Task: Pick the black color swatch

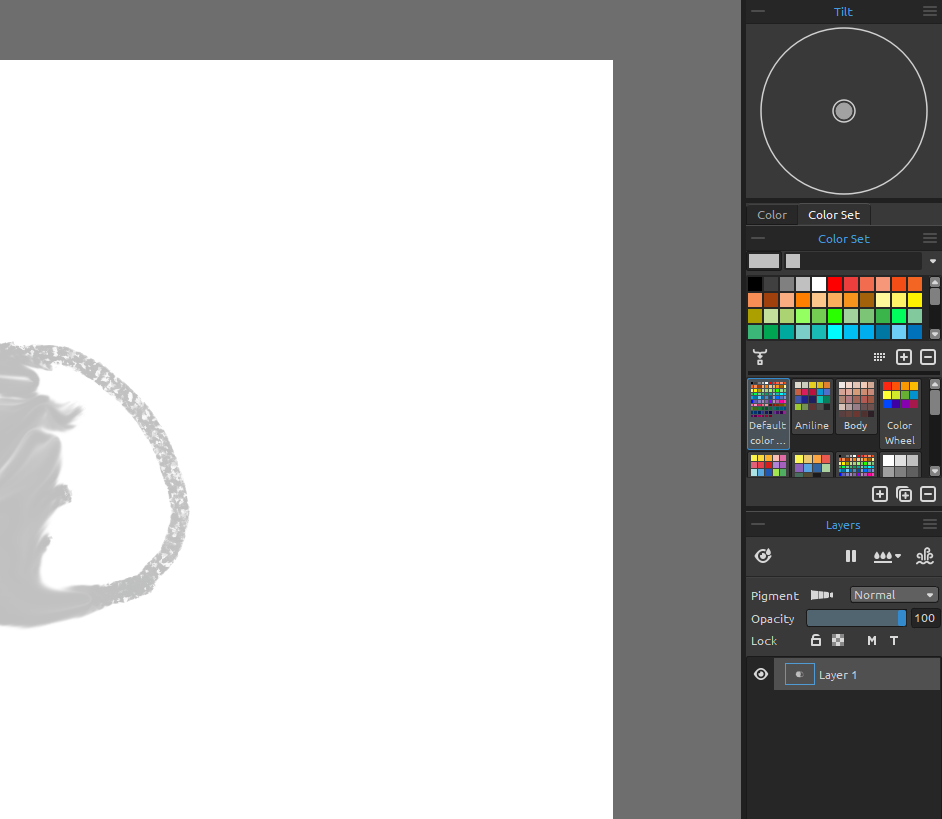Action: pos(755,284)
